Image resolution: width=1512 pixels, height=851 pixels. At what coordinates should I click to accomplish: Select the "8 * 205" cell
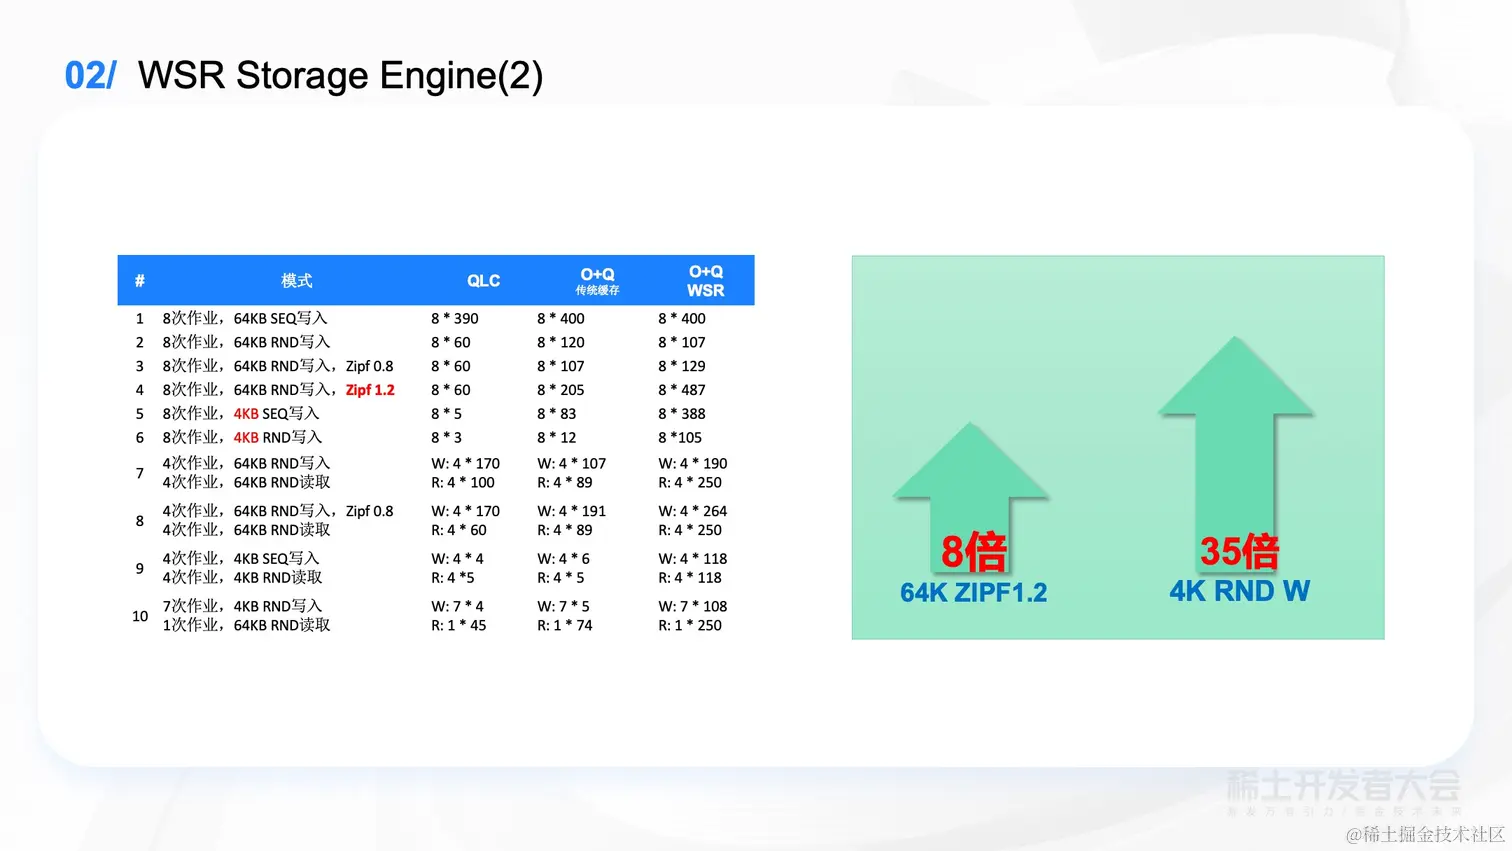coord(561,390)
